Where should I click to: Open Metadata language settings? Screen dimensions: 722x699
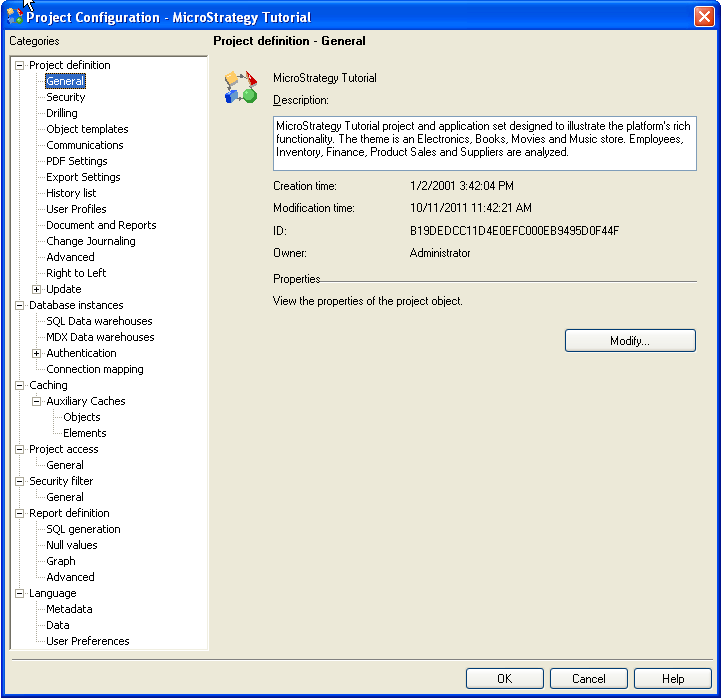pyautogui.click(x=69, y=609)
